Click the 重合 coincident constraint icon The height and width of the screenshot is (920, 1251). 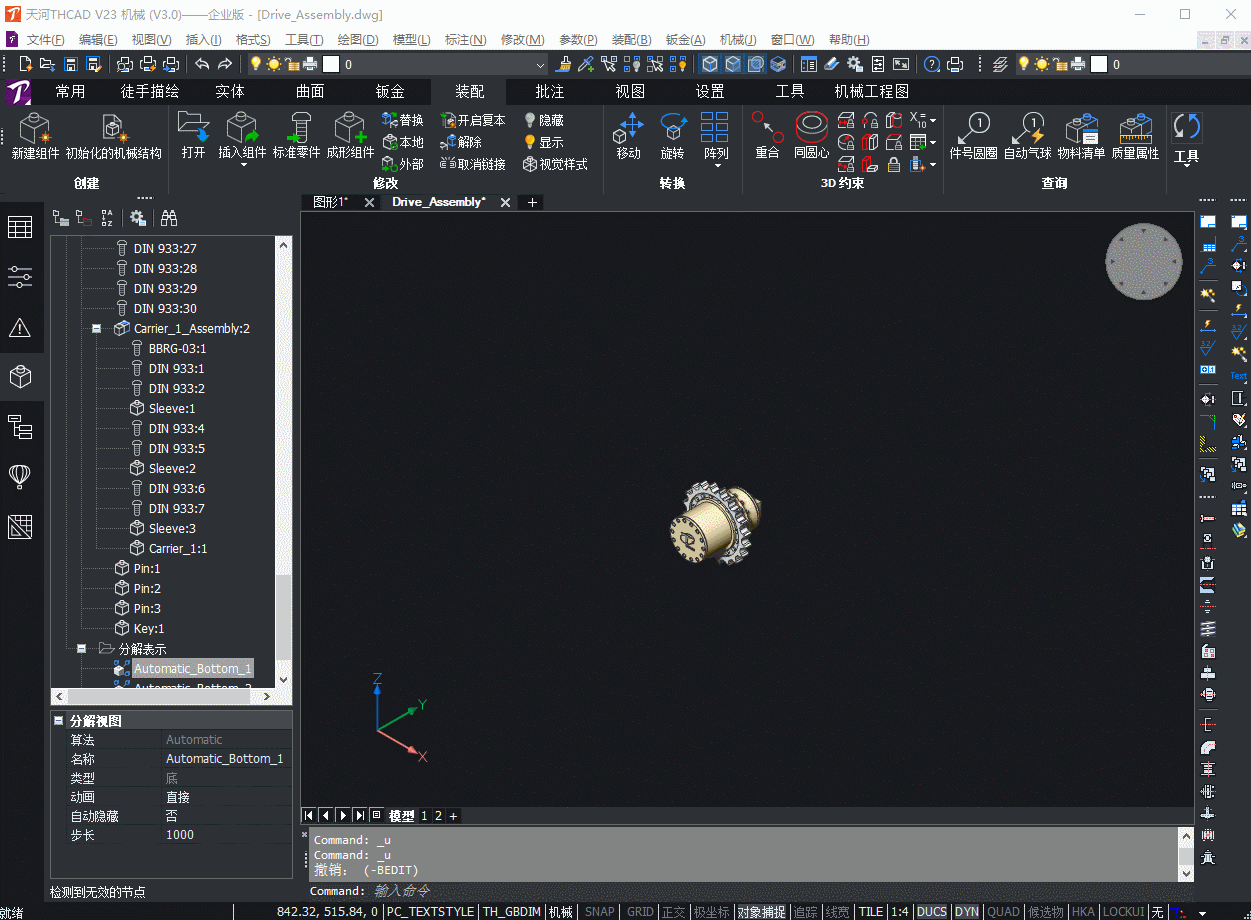click(767, 137)
